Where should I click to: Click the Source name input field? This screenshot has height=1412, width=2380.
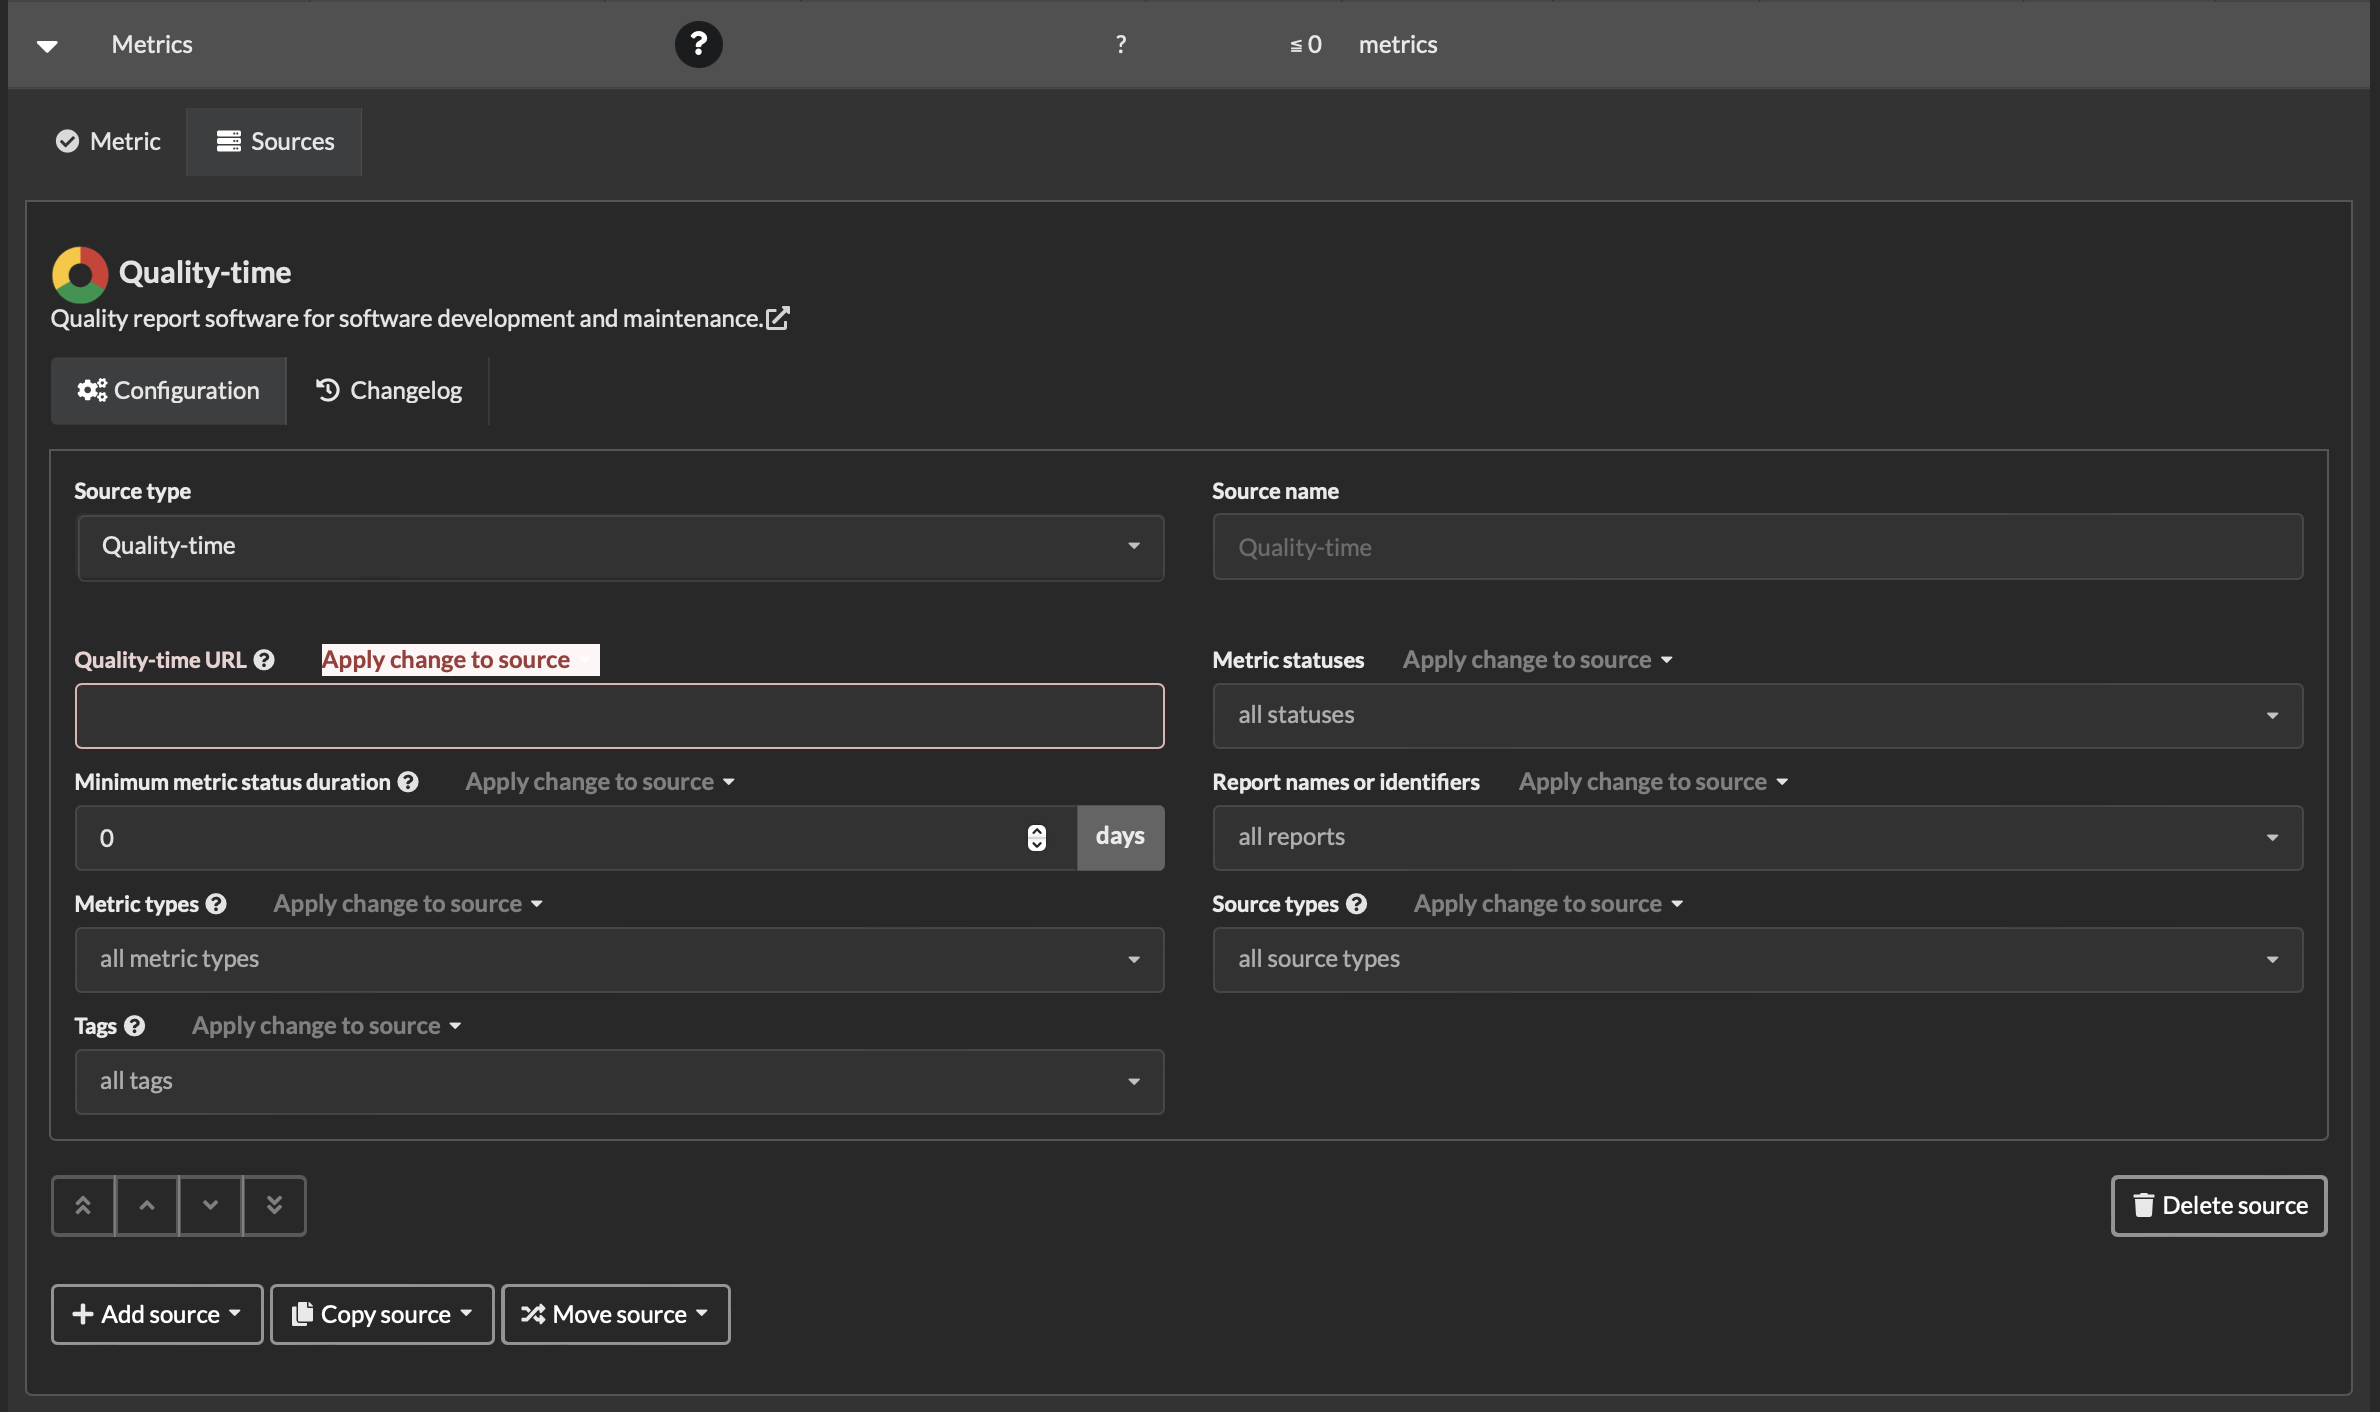(x=1758, y=547)
